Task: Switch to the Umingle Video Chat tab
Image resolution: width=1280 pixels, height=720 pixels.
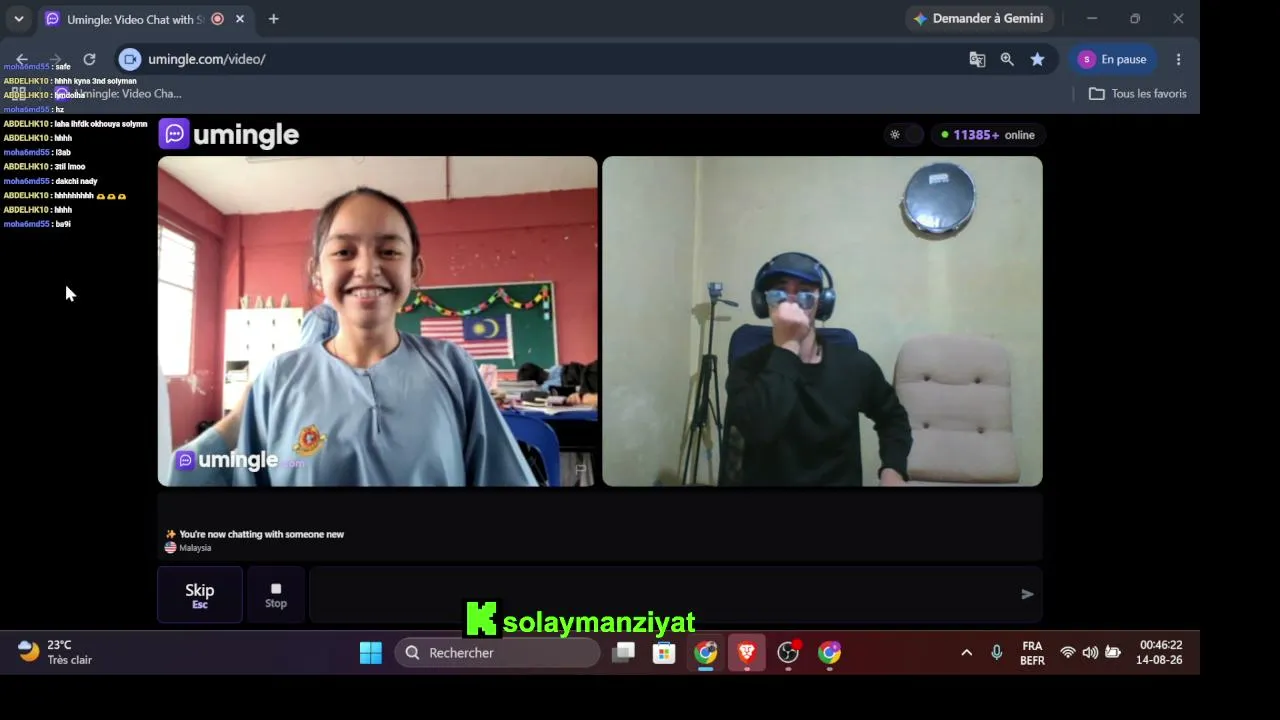Action: click(x=146, y=19)
